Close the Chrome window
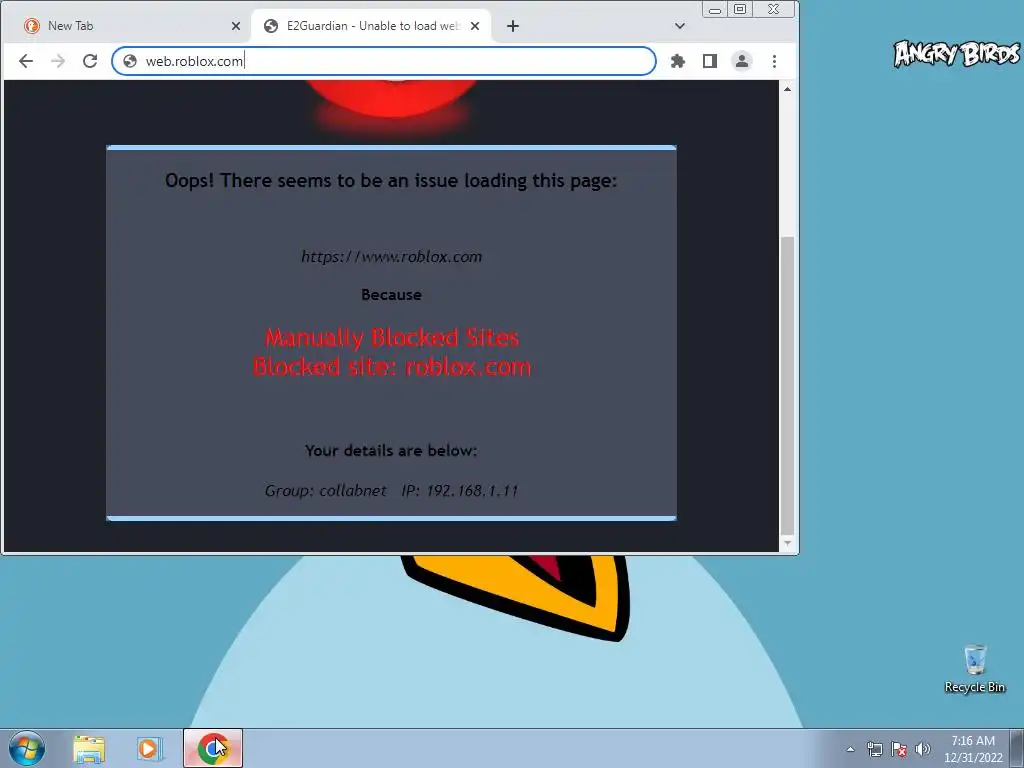This screenshot has height=768, width=1024. (x=774, y=9)
